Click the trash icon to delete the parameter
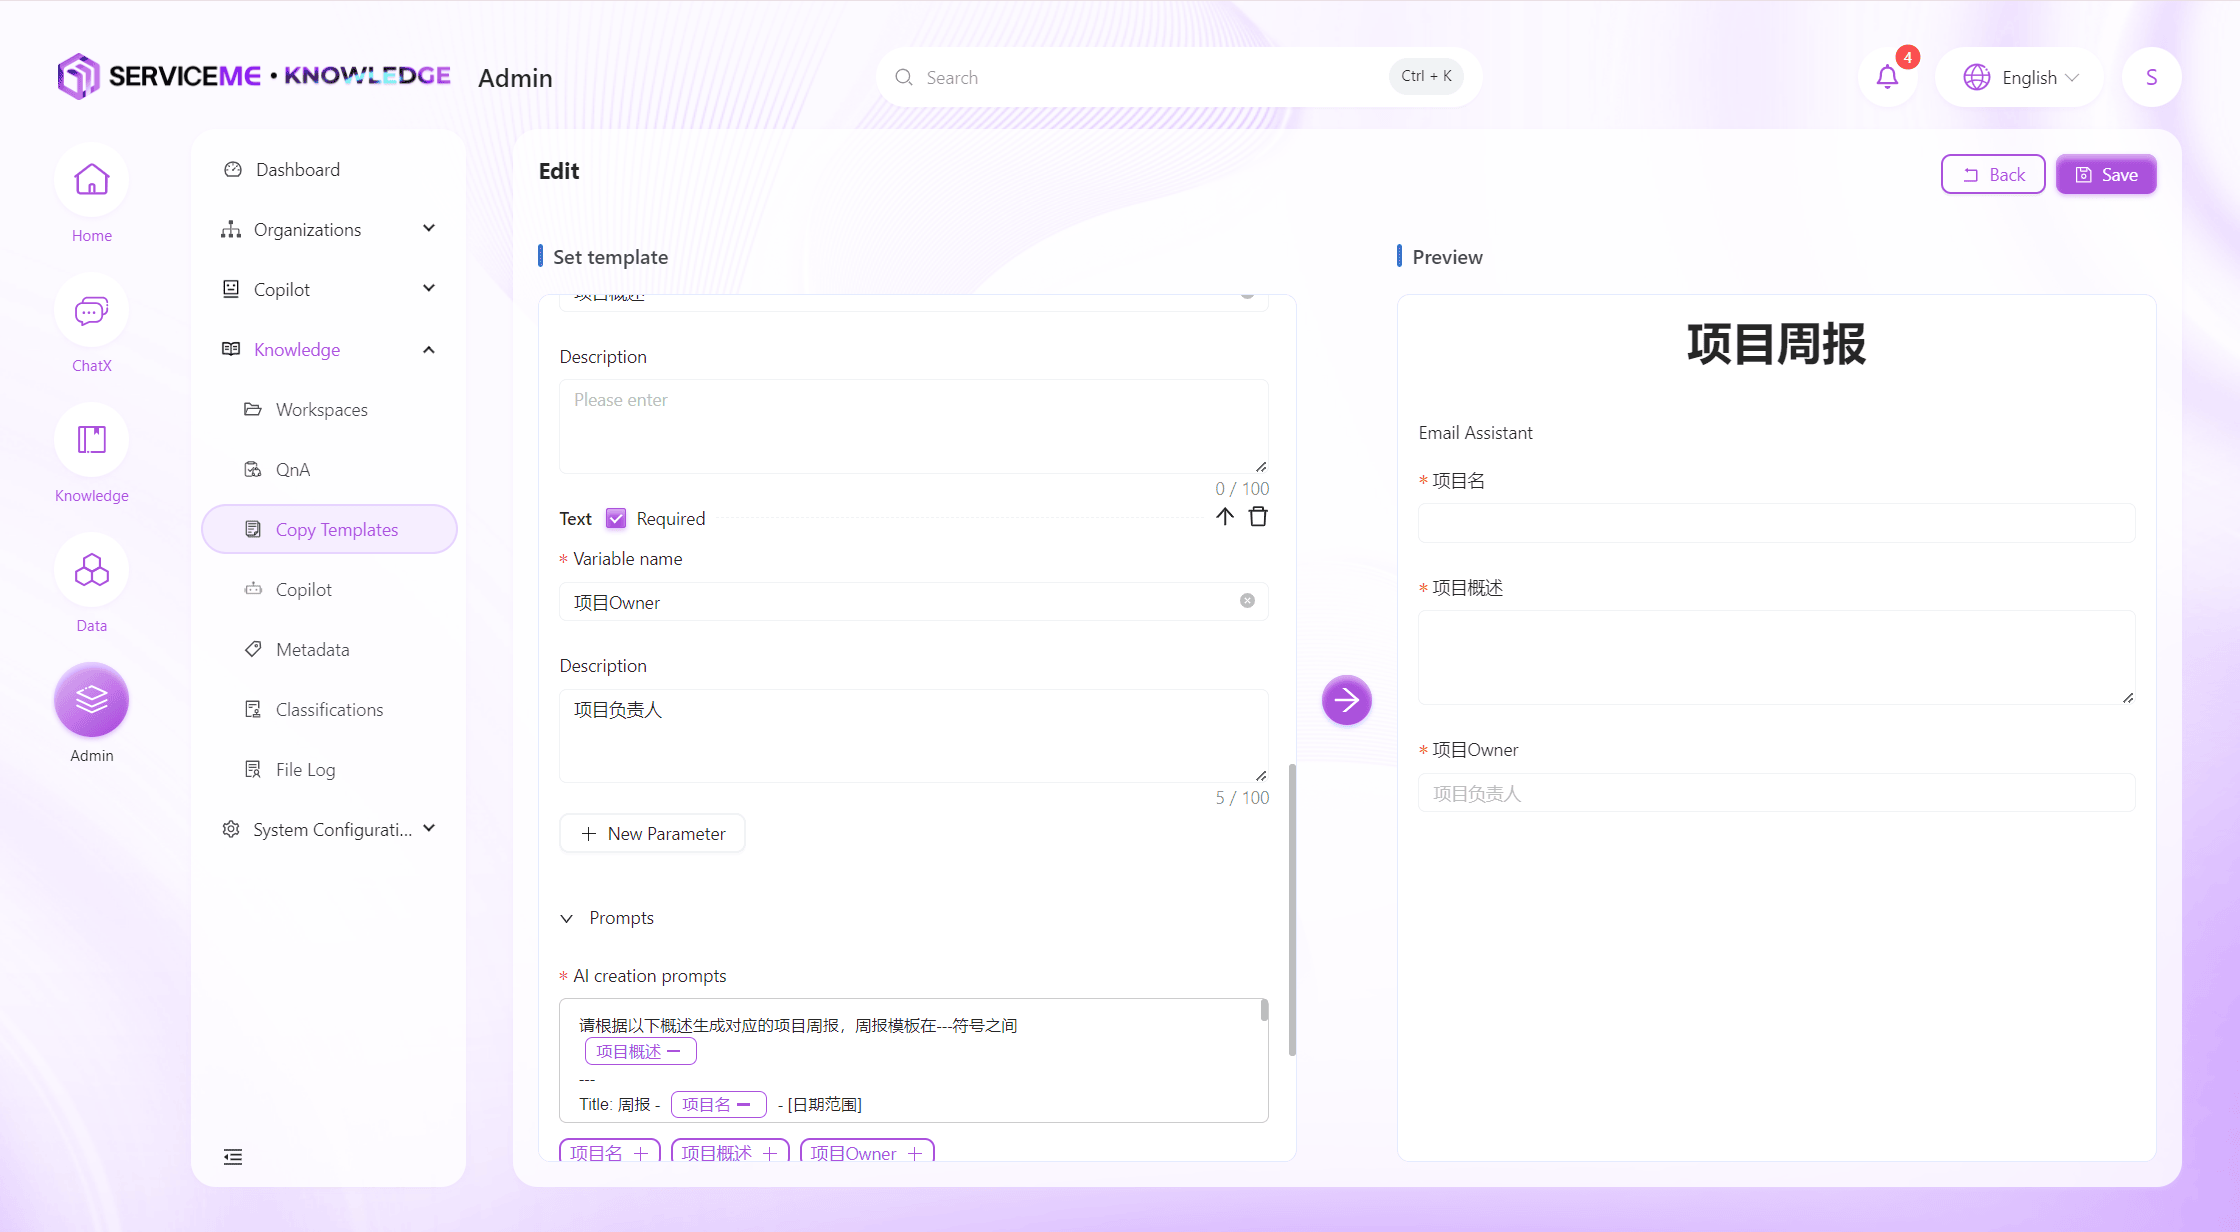Image resolution: width=2240 pixels, height=1232 pixels. [1258, 517]
